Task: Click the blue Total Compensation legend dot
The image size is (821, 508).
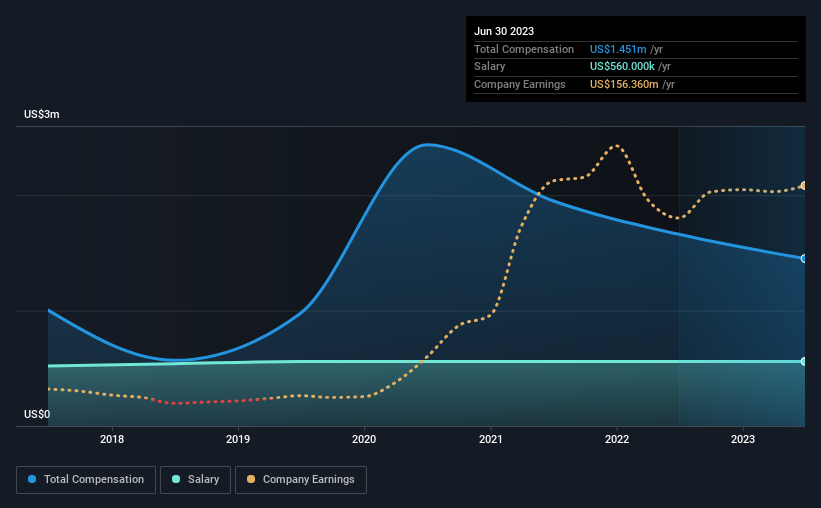Action: [x=32, y=479]
